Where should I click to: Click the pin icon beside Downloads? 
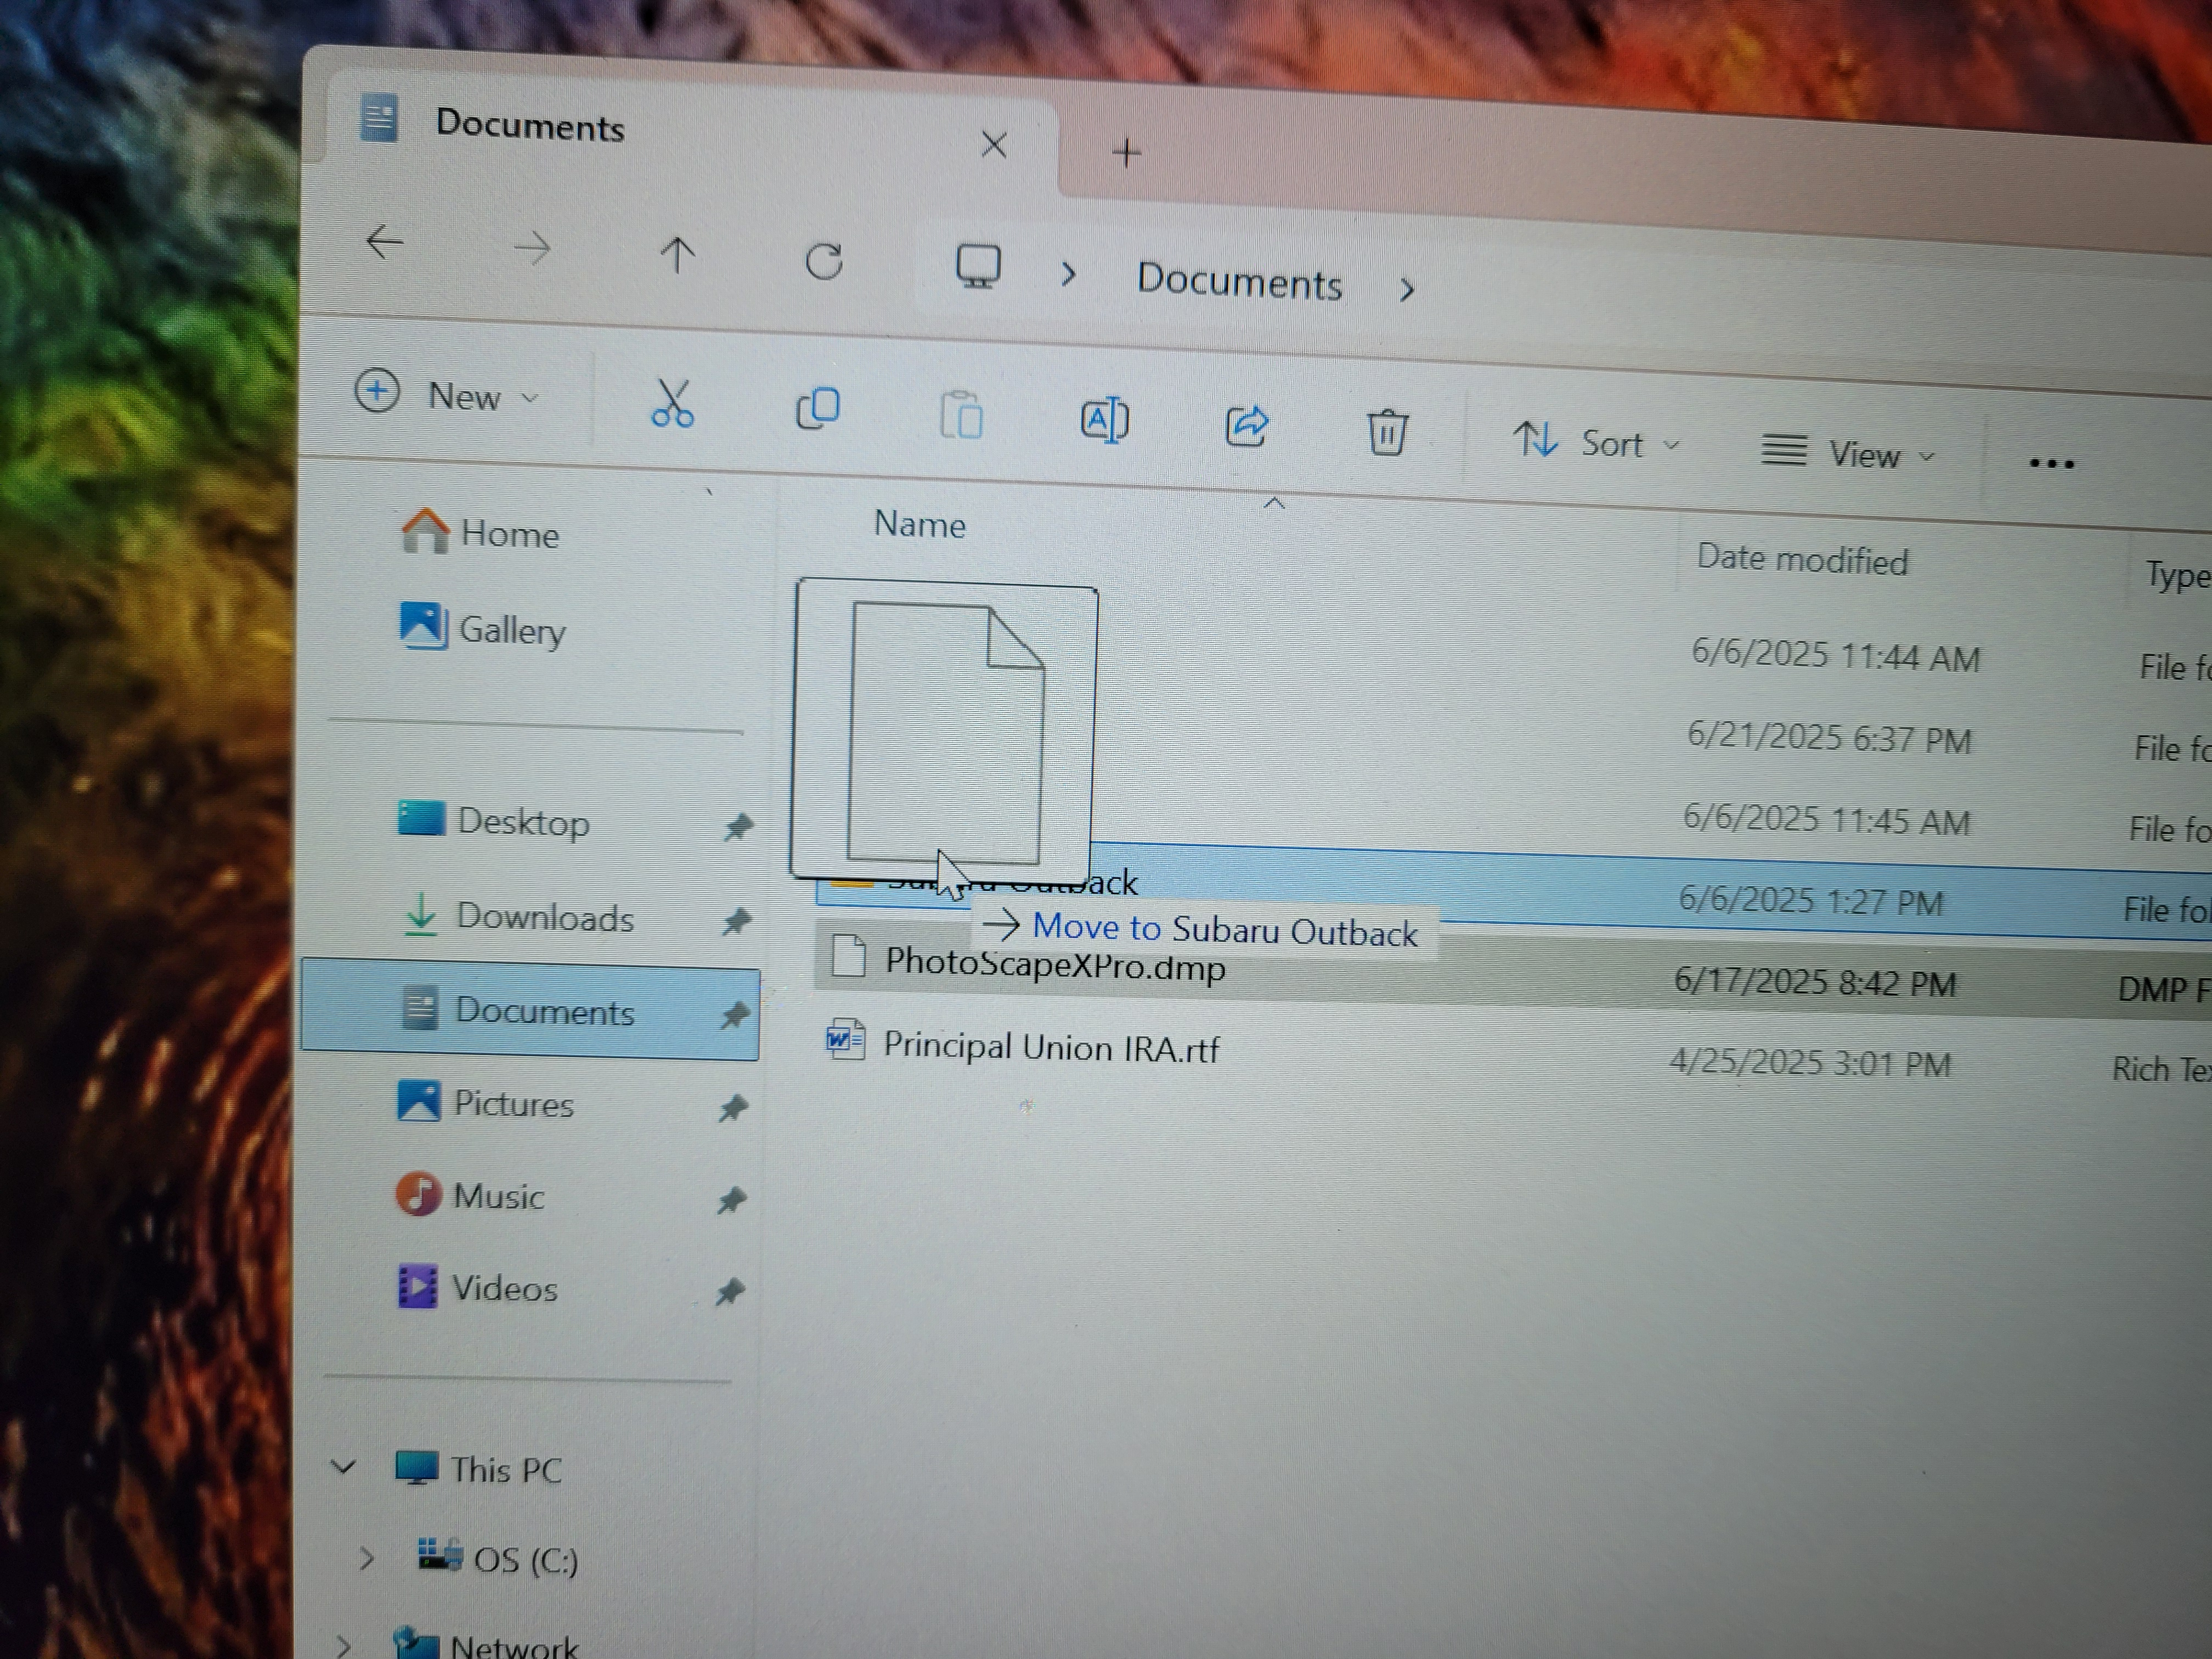(x=736, y=921)
